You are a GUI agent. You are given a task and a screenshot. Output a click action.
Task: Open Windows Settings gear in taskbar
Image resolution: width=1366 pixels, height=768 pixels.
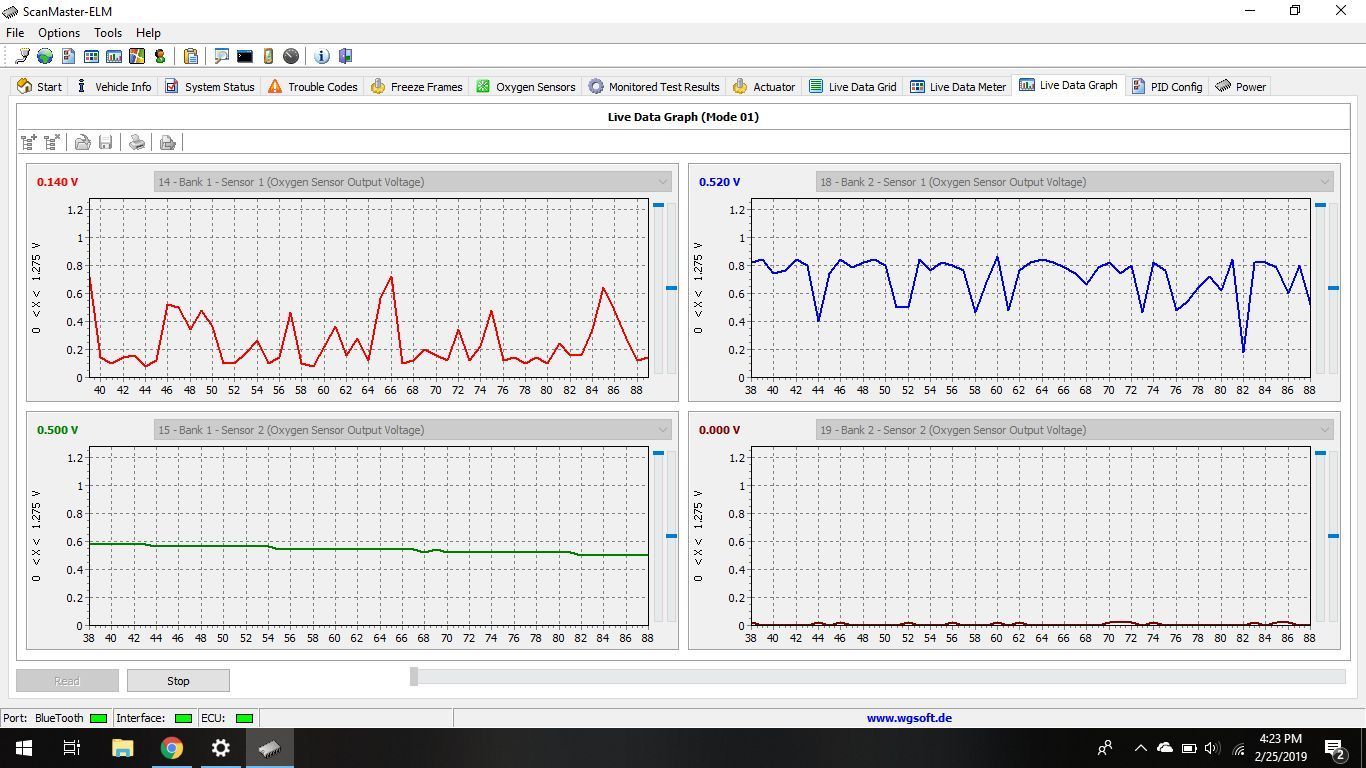tap(221, 747)
